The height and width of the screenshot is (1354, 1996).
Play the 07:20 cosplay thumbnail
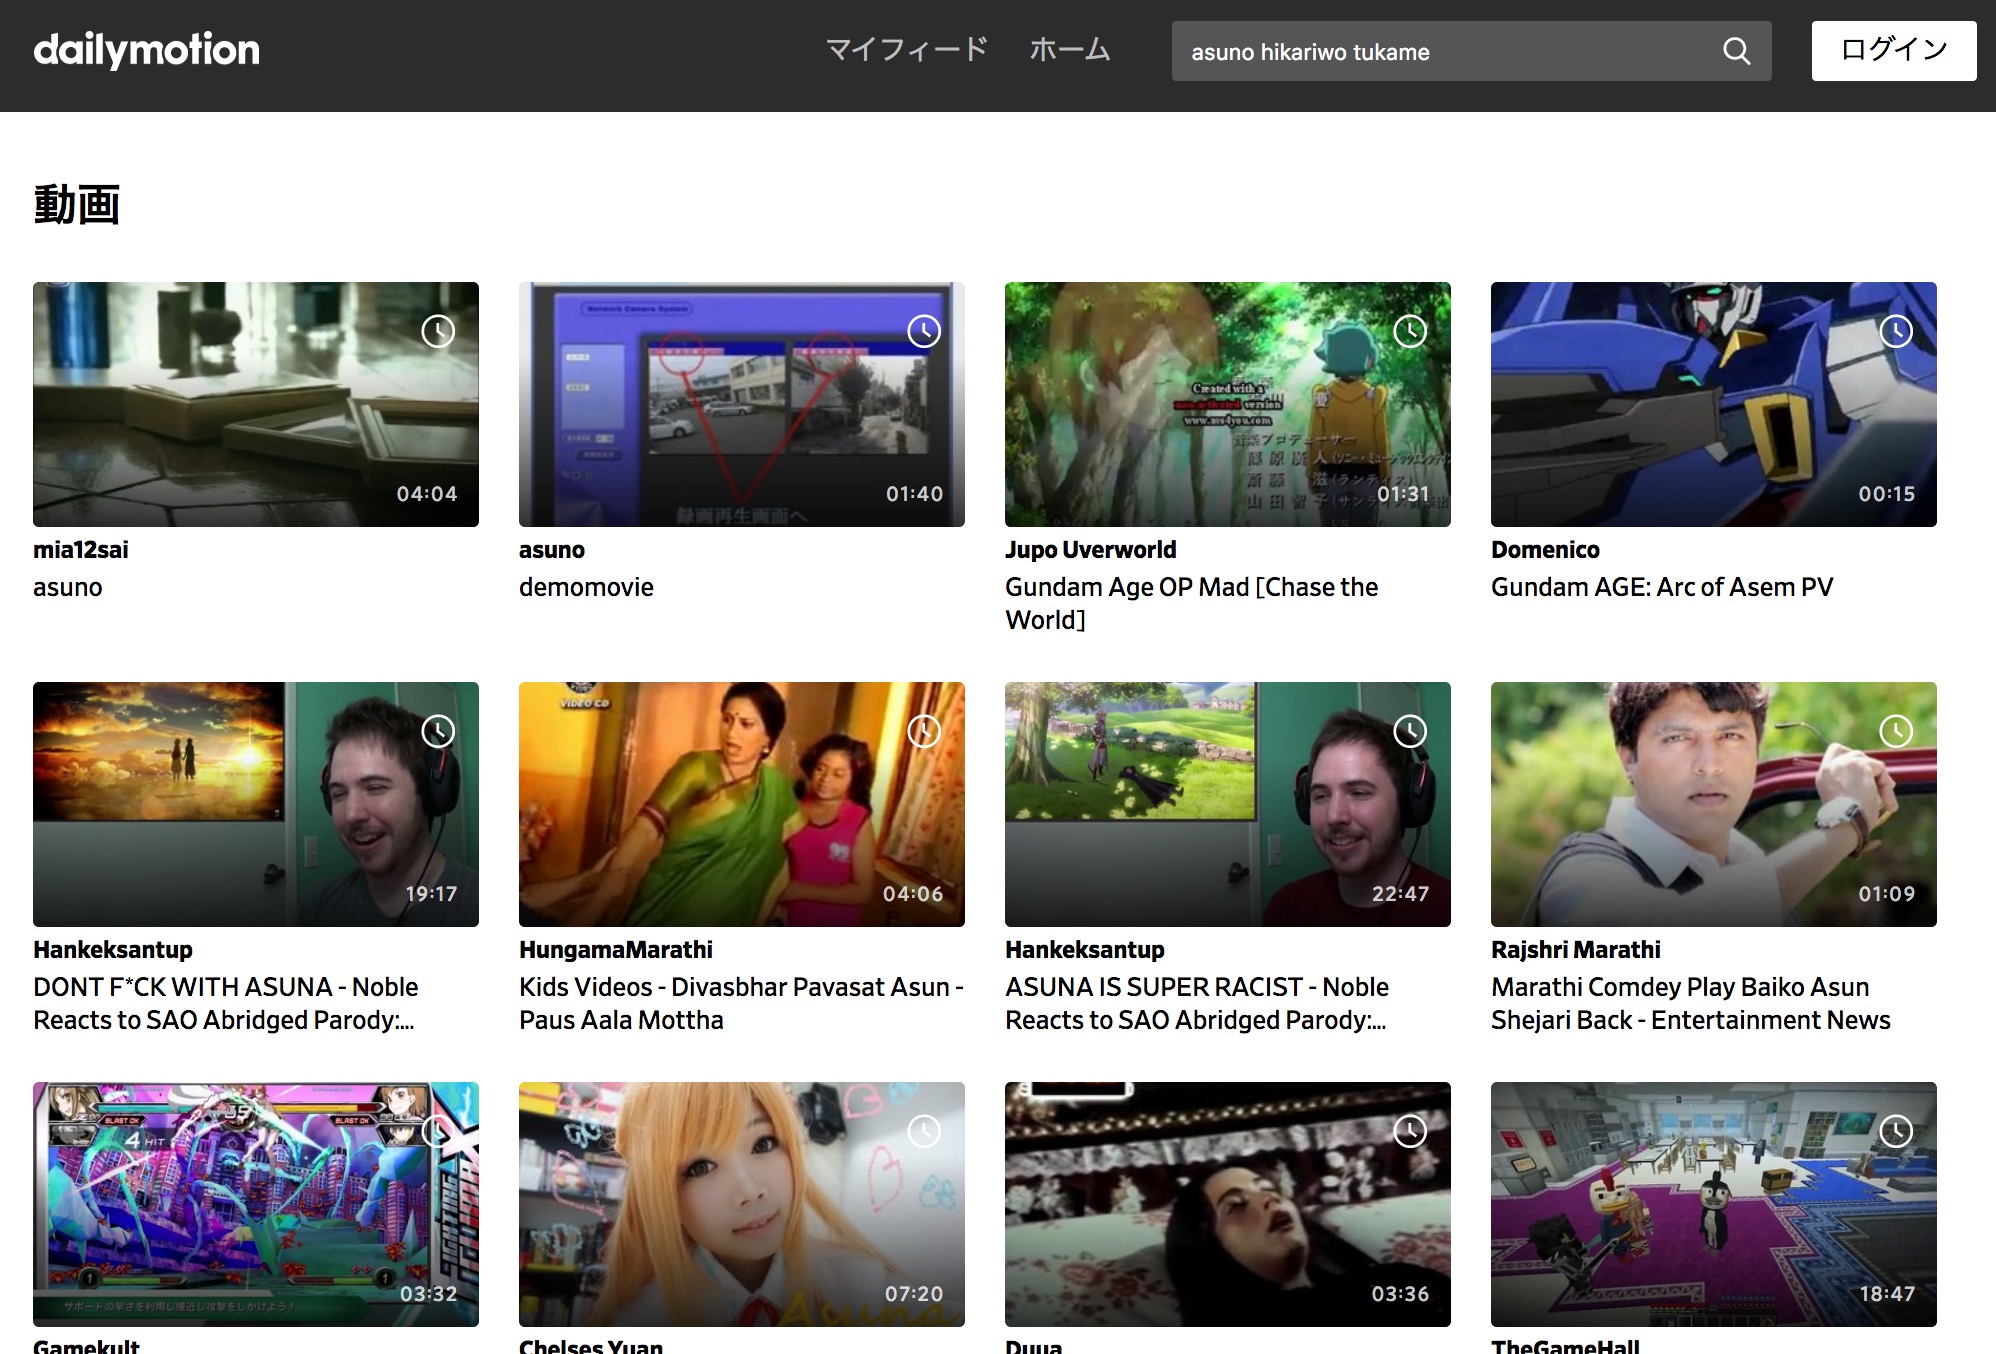tap(742, 1204)
